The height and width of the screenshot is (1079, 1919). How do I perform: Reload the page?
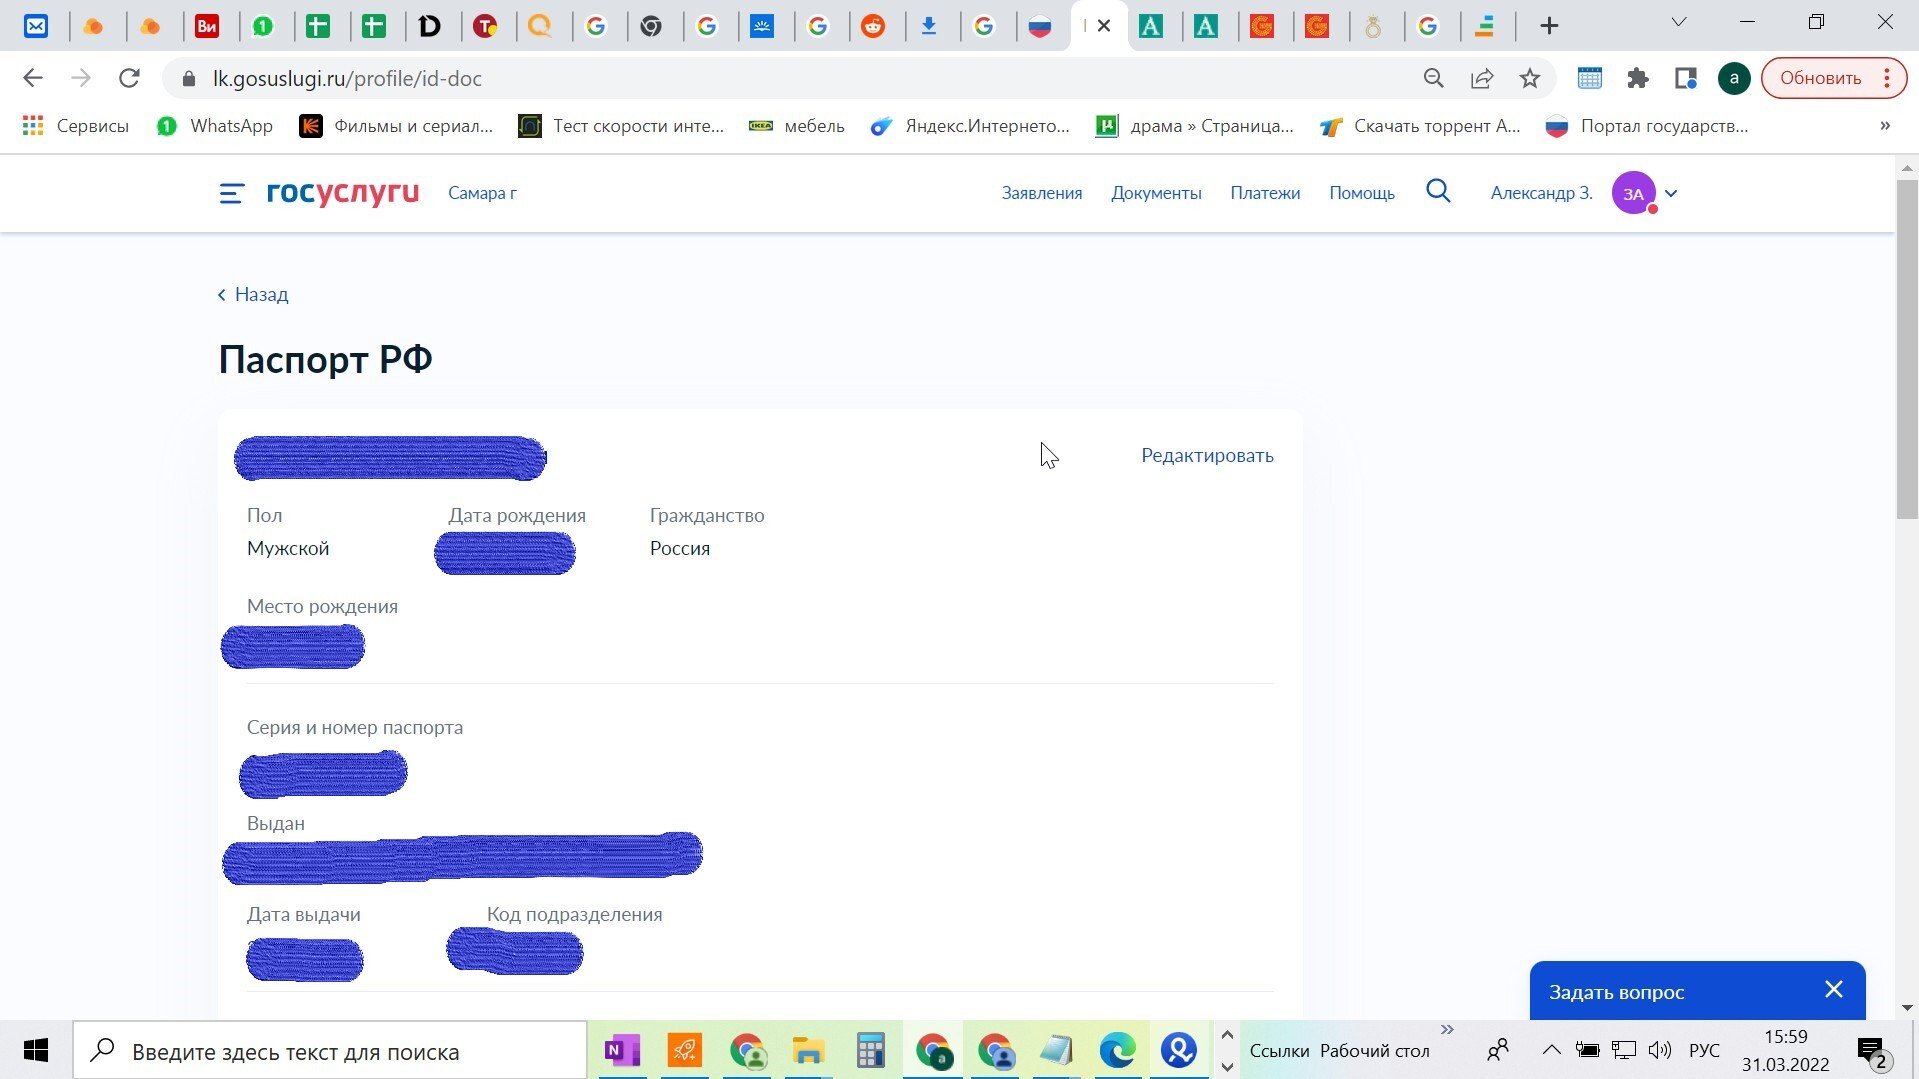click(x=129, y=78)
